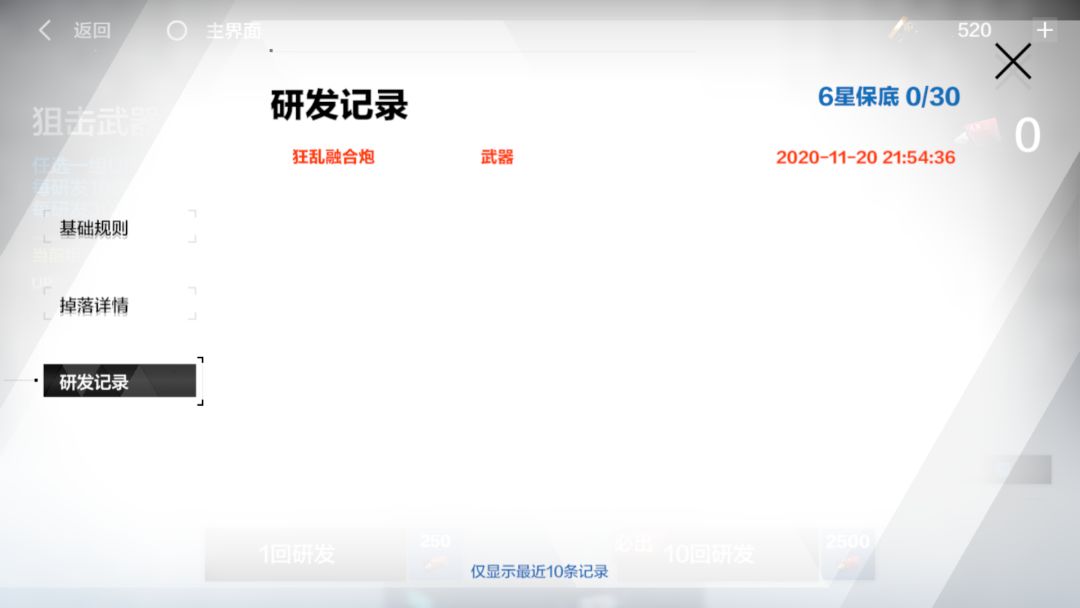1080x608 pixels.
Task: Select the 研发记录 tab
Action: [120, 381]
